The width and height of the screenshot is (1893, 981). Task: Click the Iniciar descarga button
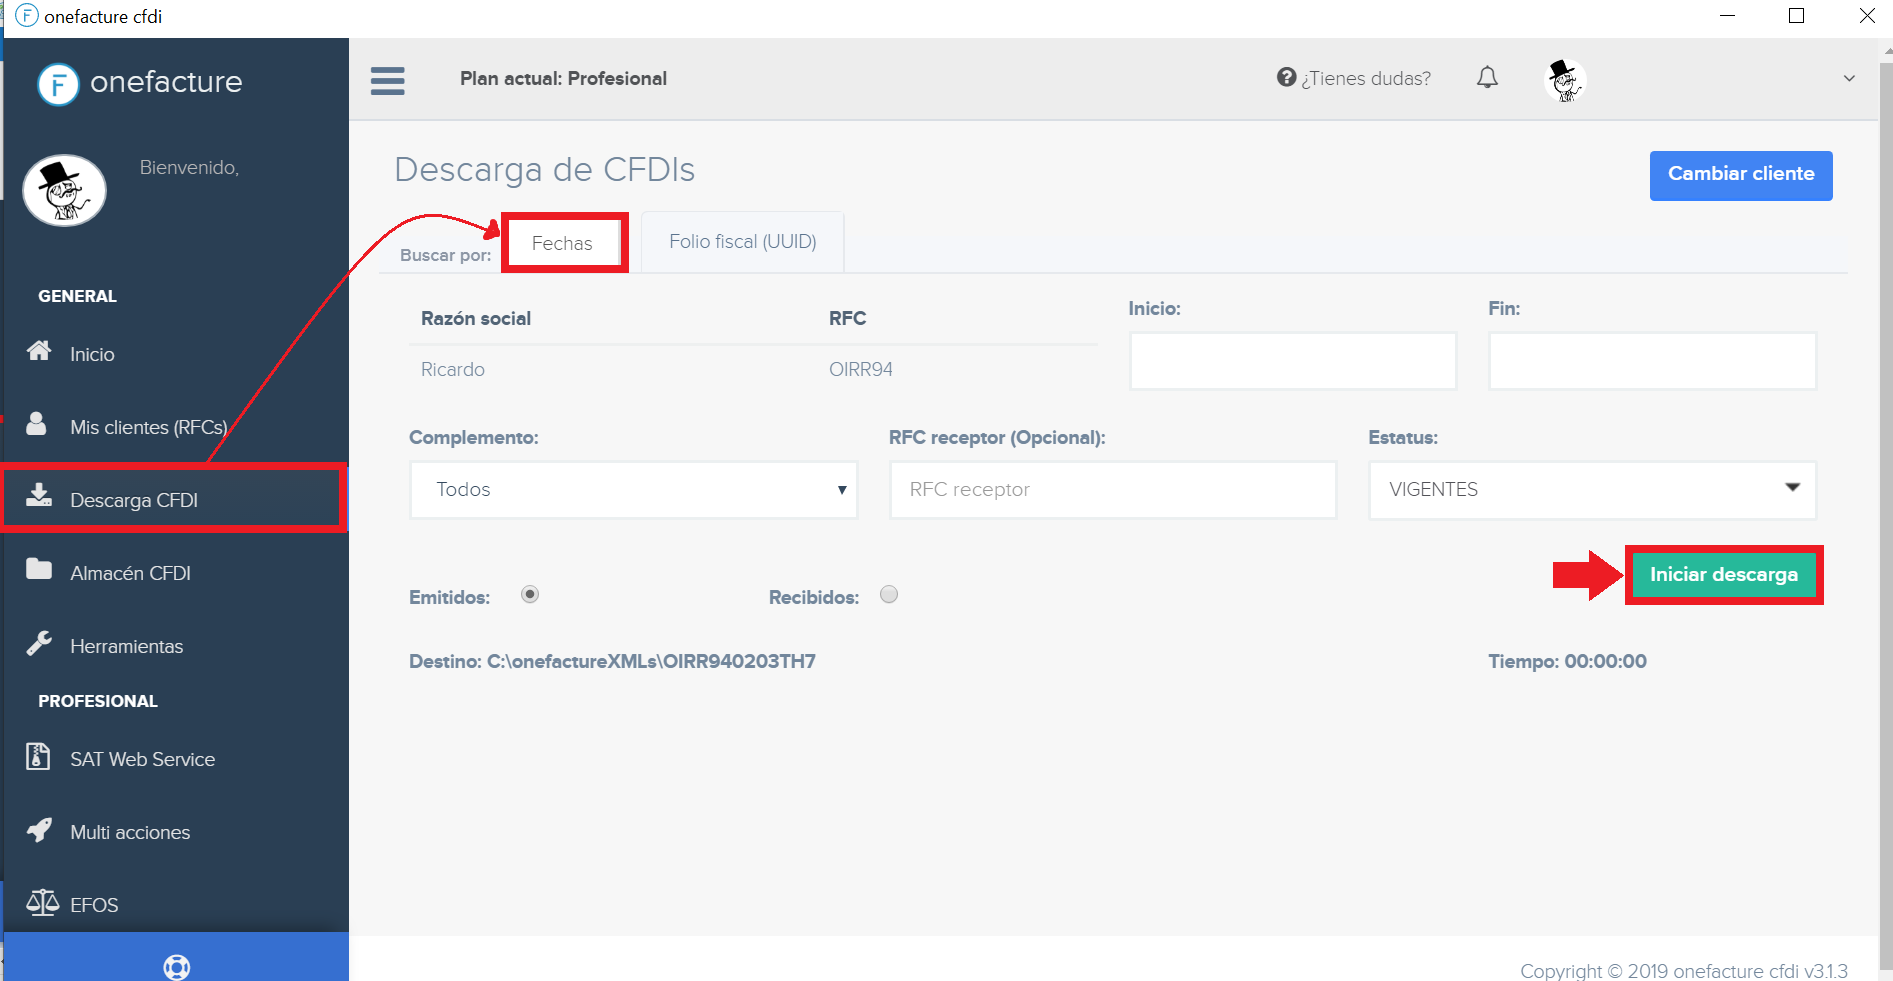[x=1723, y=574]
